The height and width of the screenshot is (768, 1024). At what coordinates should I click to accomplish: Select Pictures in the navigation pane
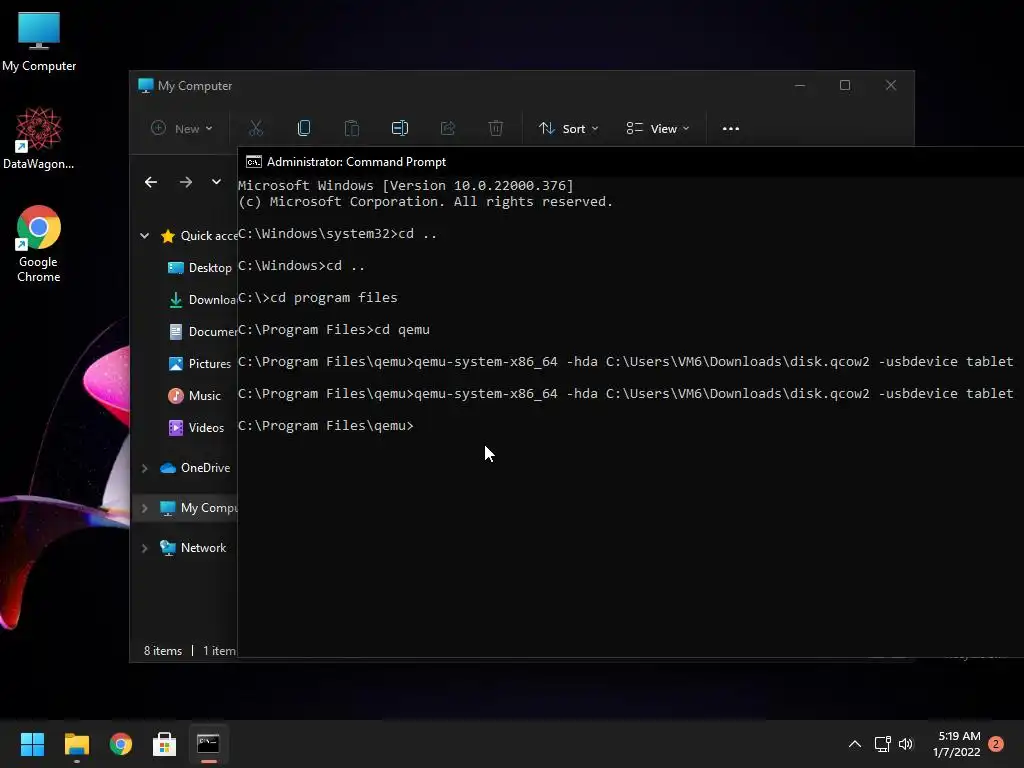(x=200, y=364)
